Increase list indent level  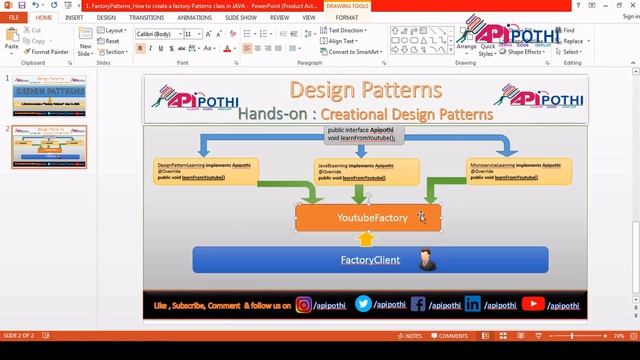pyautogui.click(x=294, y=34)
